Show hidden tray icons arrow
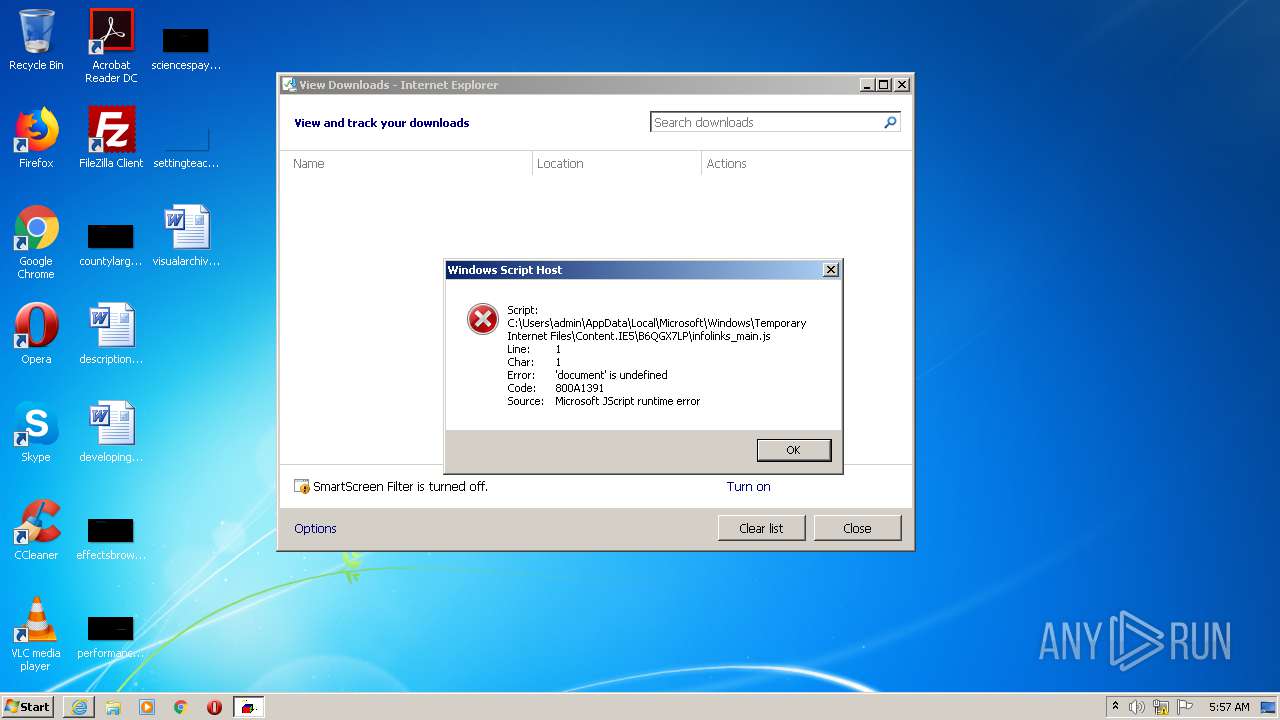The width and height of the screenshot is (1280, 720). [x=1115, y=706]
